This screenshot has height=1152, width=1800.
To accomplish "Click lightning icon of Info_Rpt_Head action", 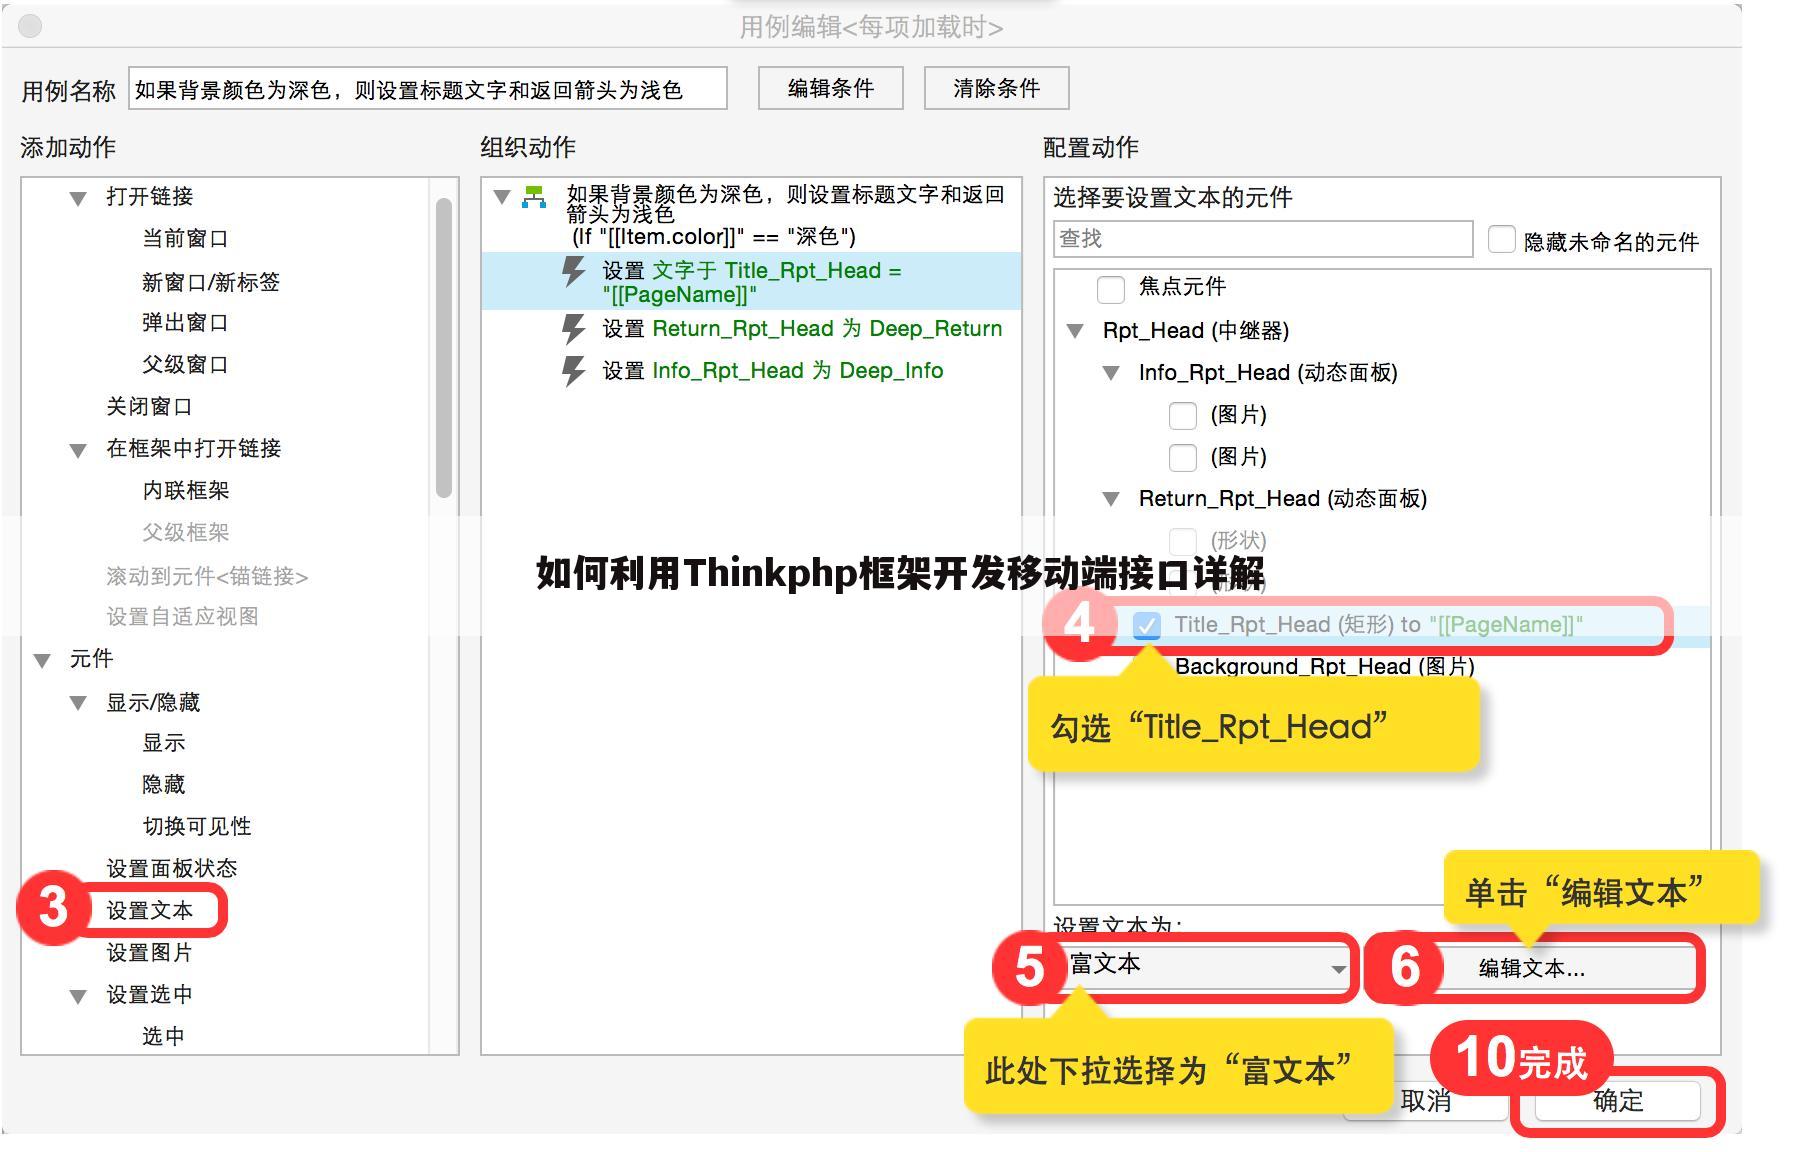I will tap(573, 371).
